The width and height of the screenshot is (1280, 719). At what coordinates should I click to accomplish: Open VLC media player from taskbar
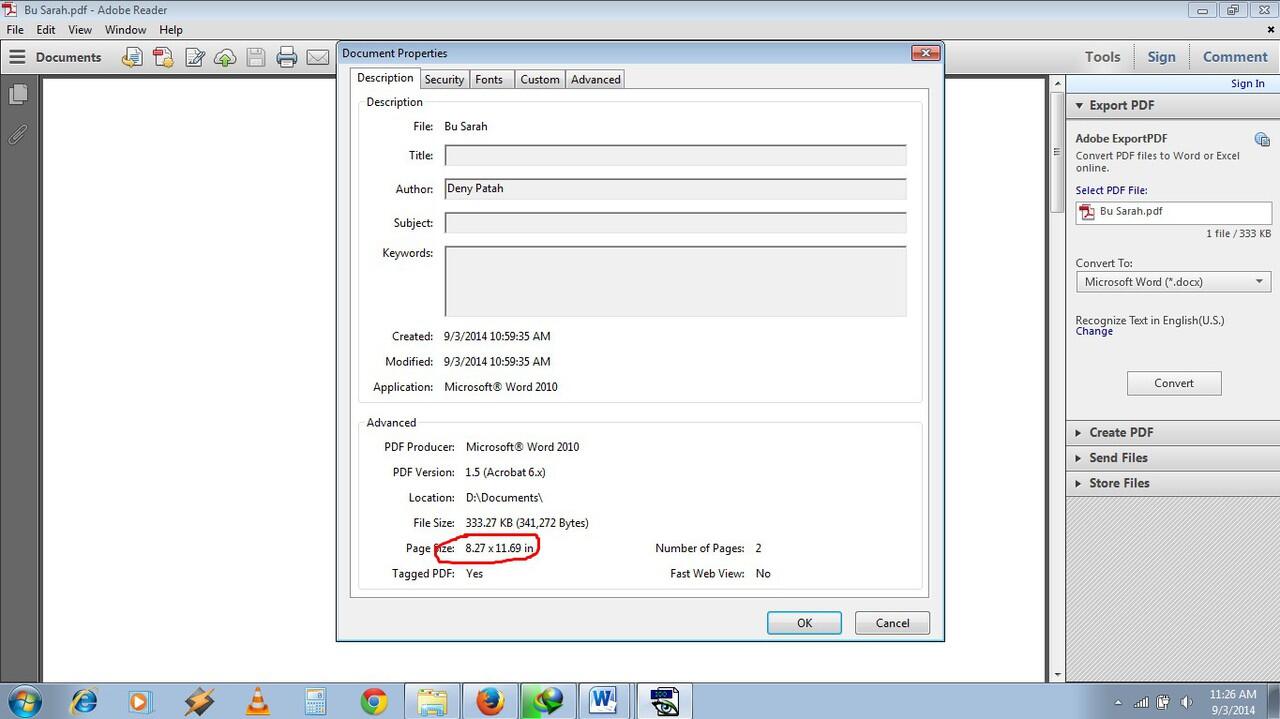[x=258, y=701]
